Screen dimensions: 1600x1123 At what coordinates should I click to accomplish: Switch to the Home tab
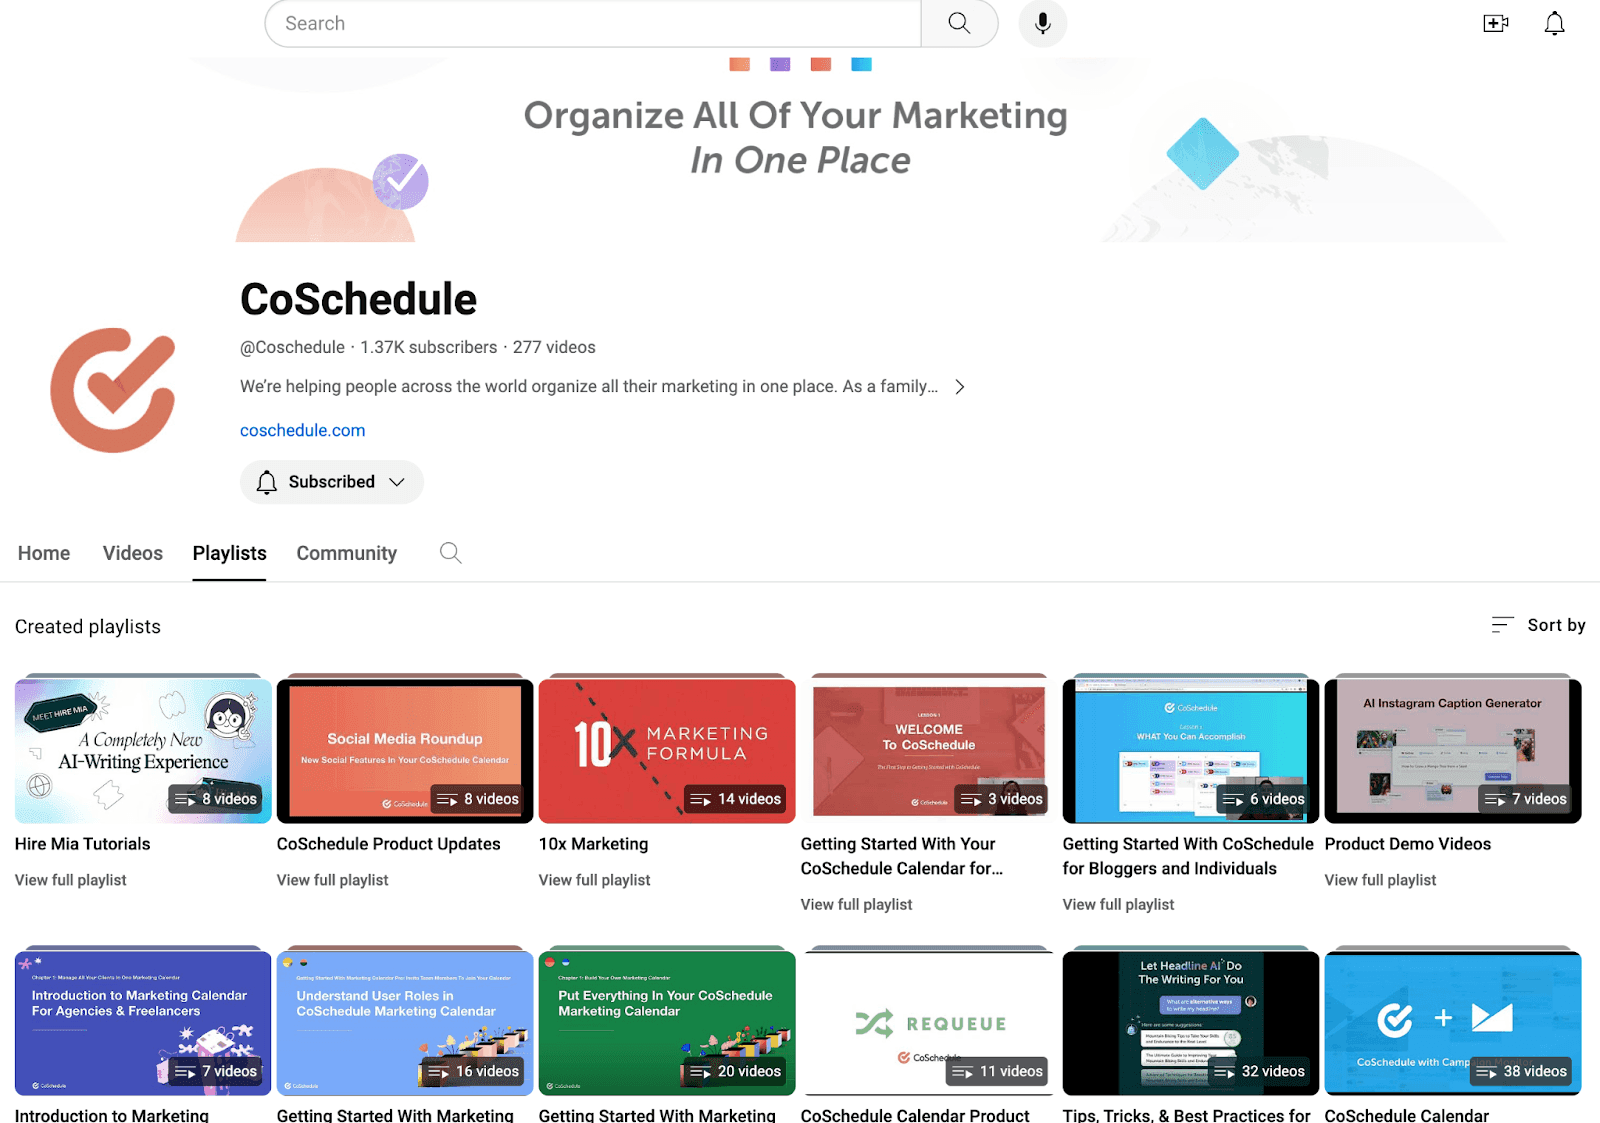pyautogui.click(x=44, y=553)
